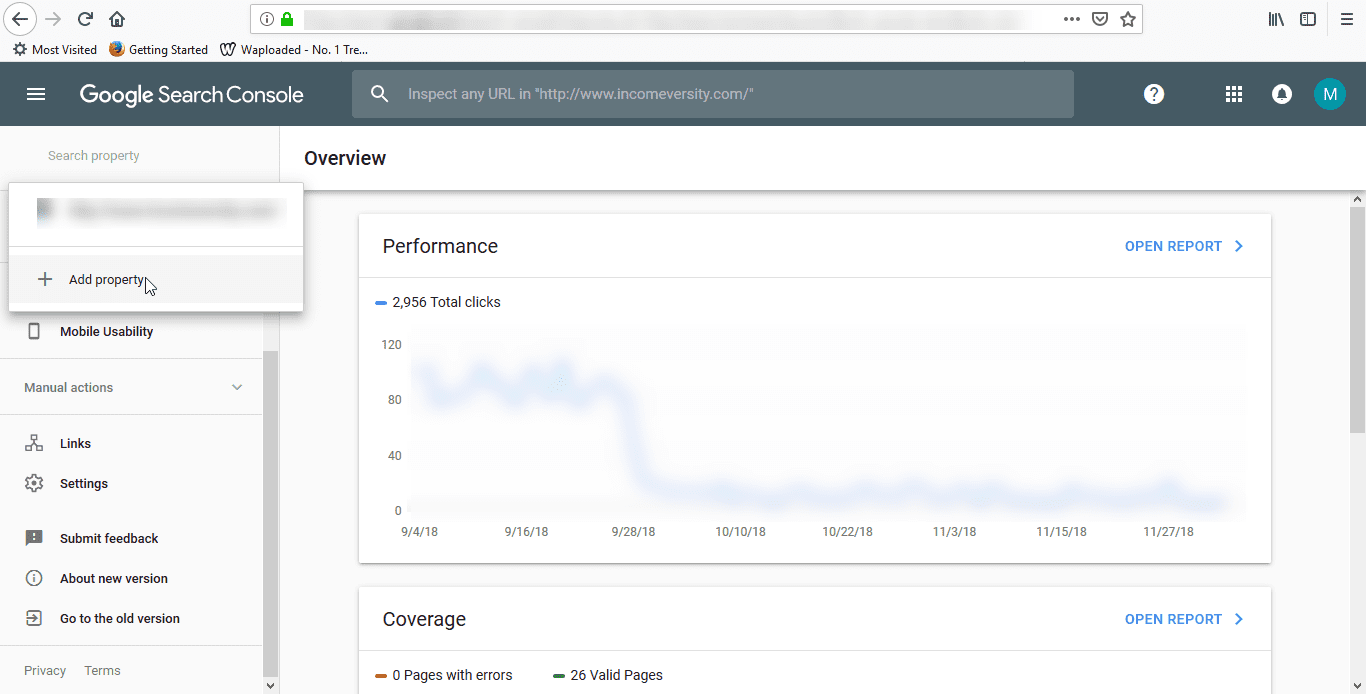Click the chevron next to Performance OPEN REPORT
This screenshot has height=694, width=1366.
[1239, 246]
